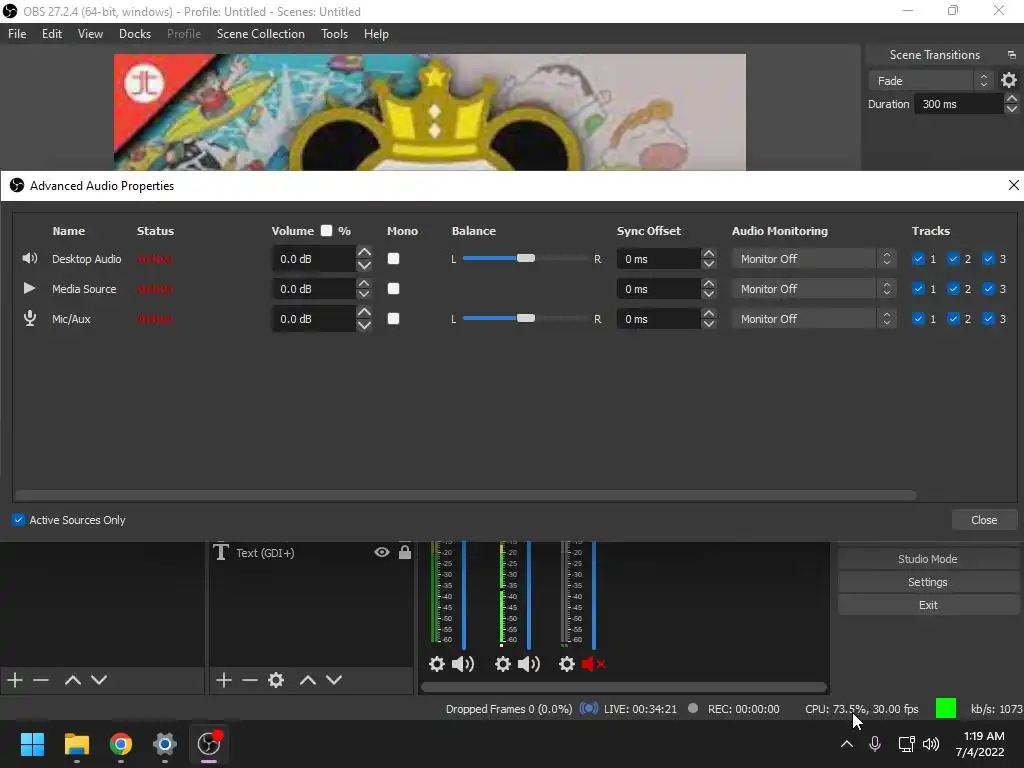Toggle Media Source track 3
1024x768 pixels.
[988, 289]
